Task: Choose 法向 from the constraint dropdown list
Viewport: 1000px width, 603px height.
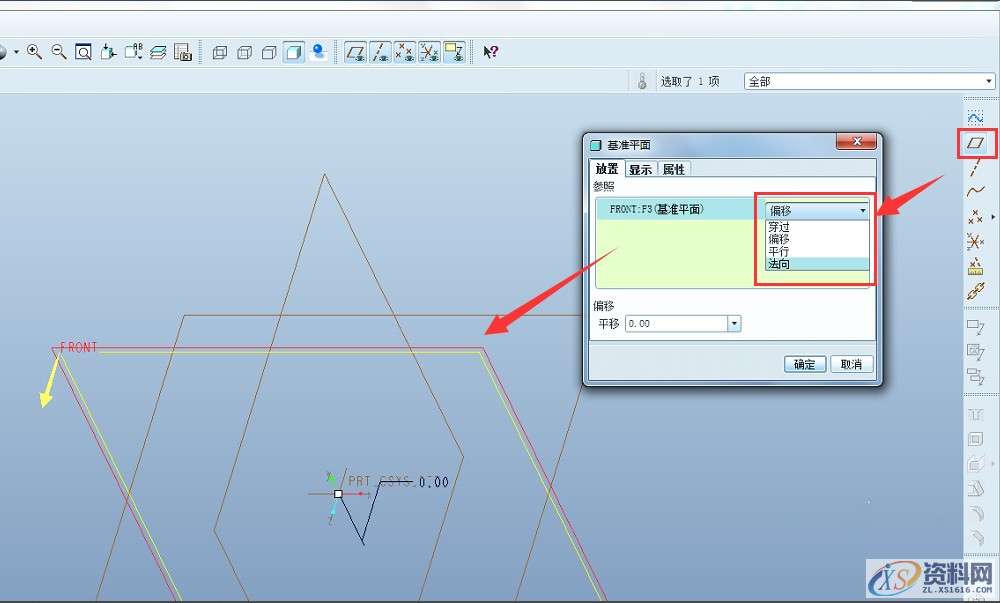Action: pyautogui.click(x=780, y=264)
